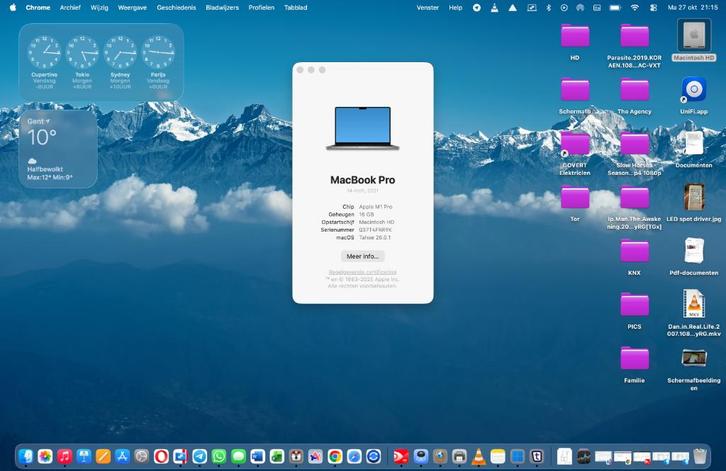Open Finder from the Dock
726x471 pixels.
pos(27,456)
